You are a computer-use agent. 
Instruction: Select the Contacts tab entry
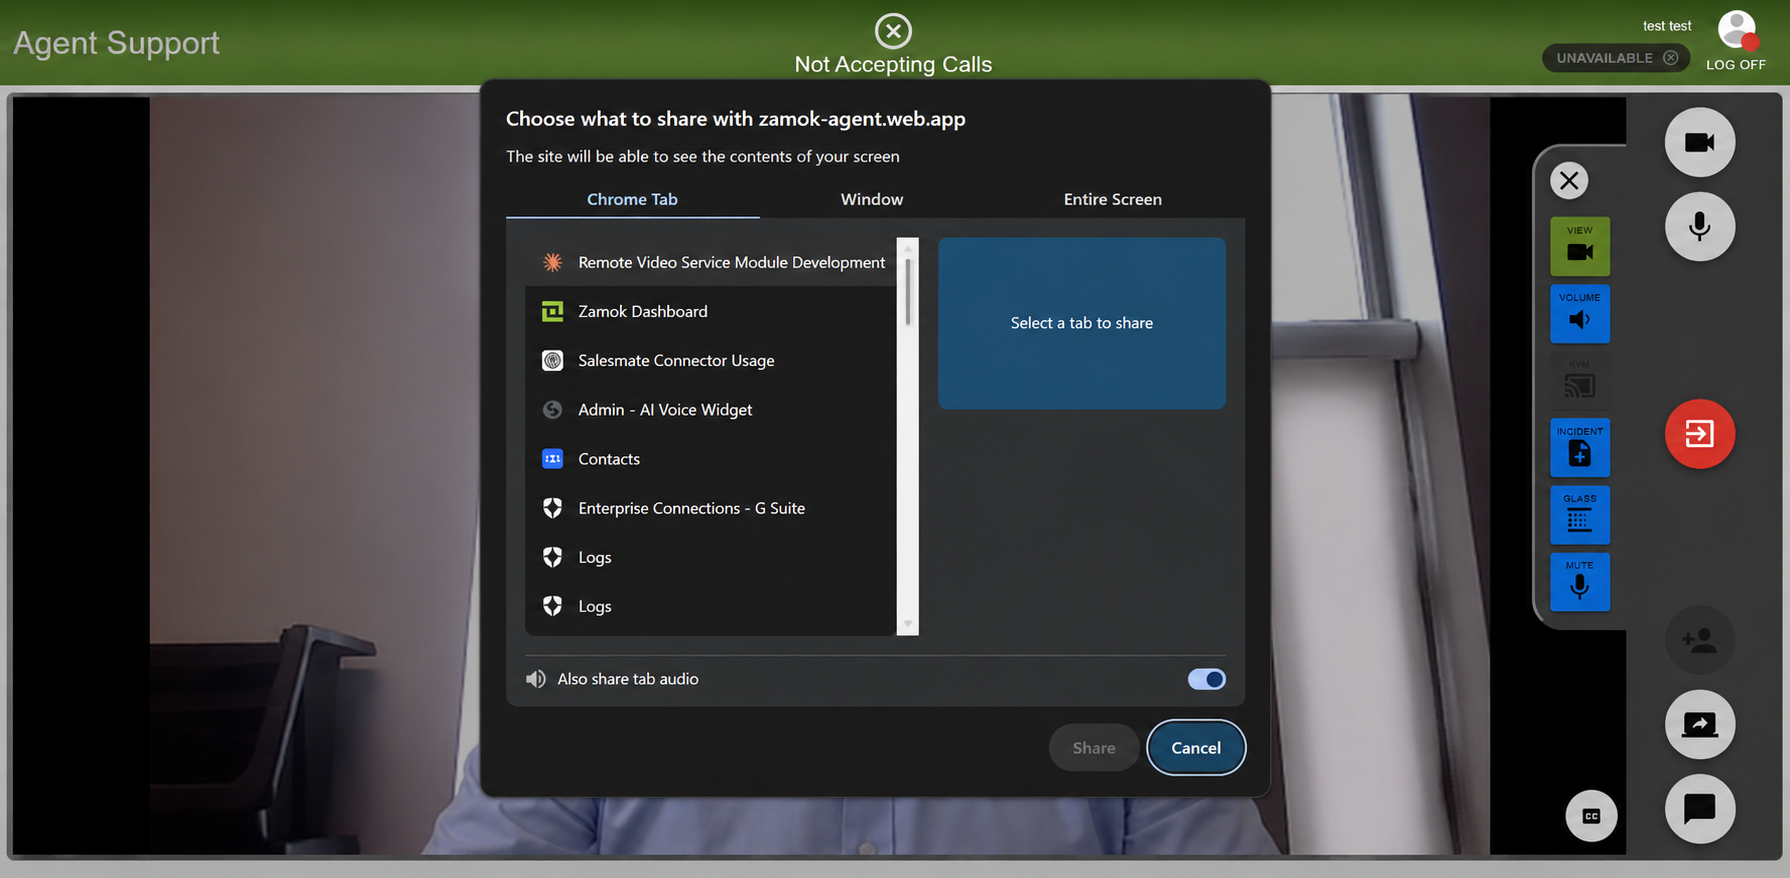711,458
